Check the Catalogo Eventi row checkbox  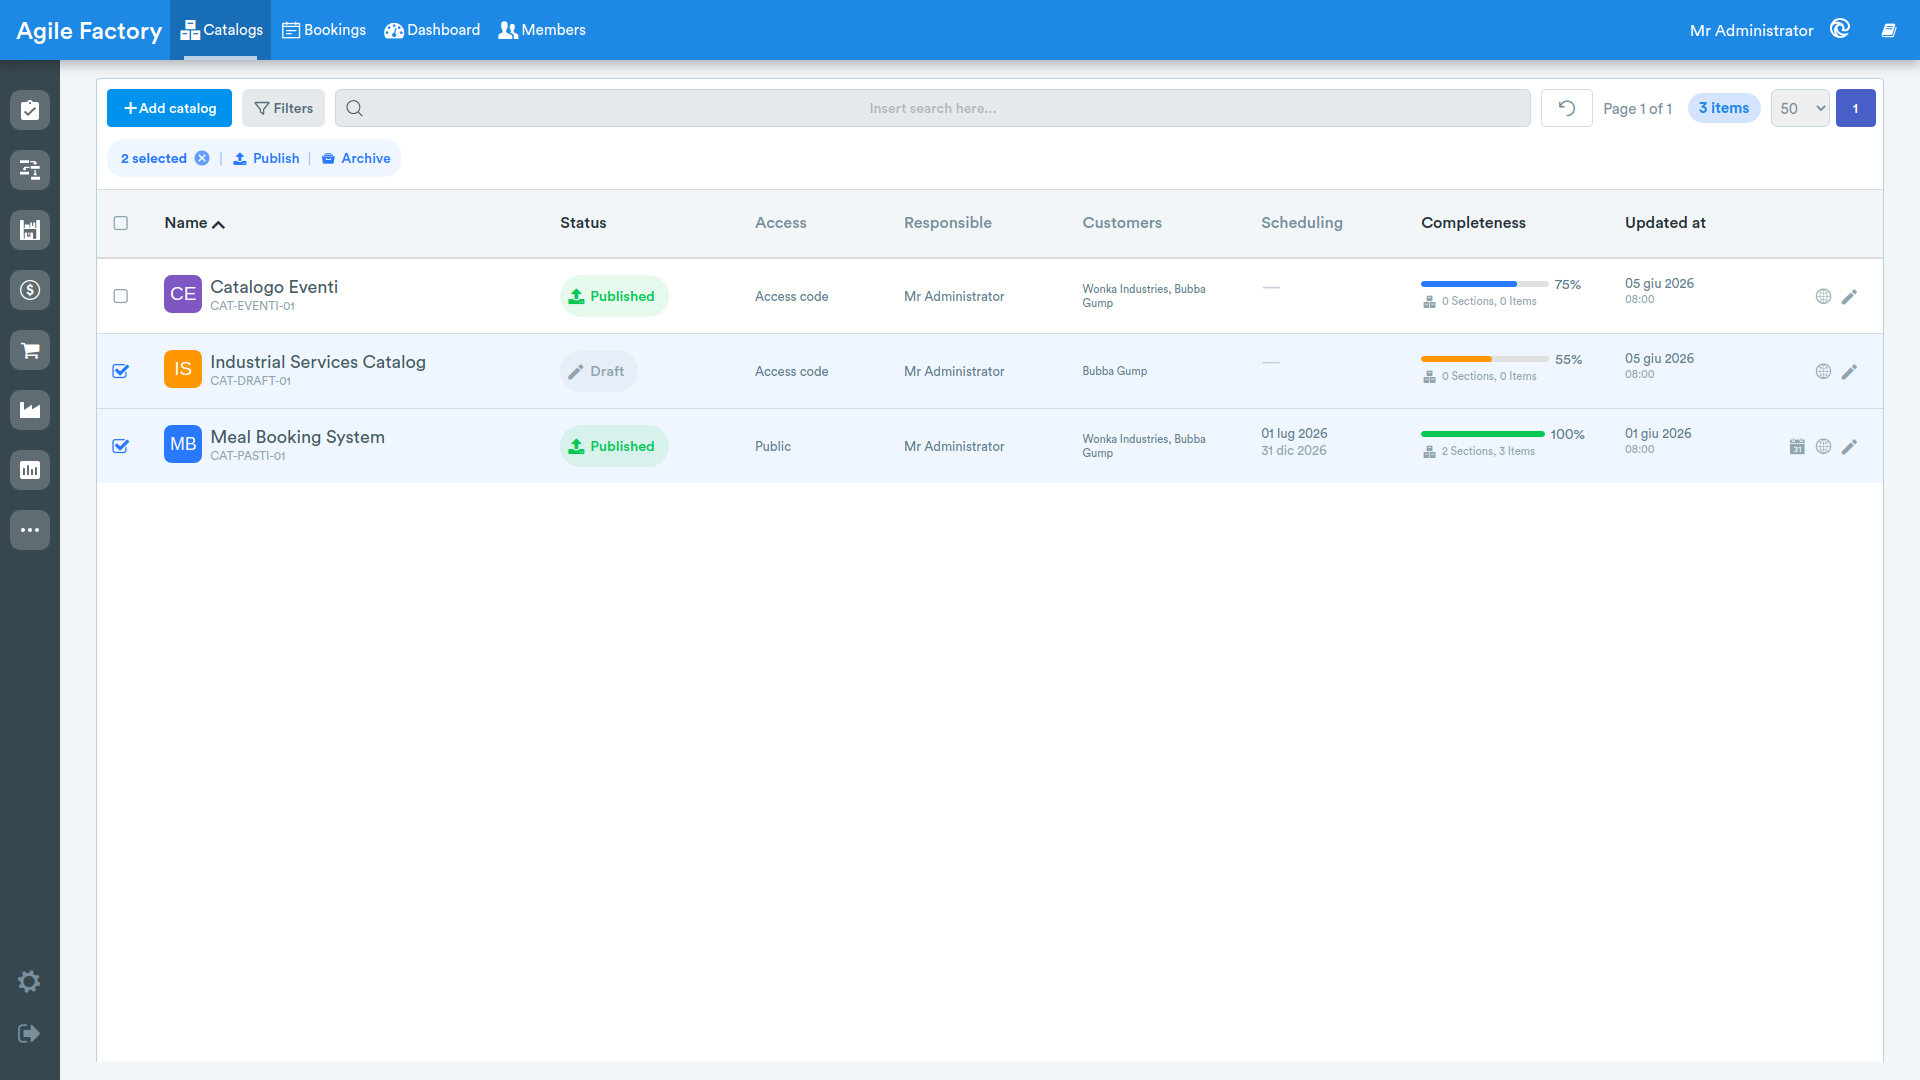[121, 296]
